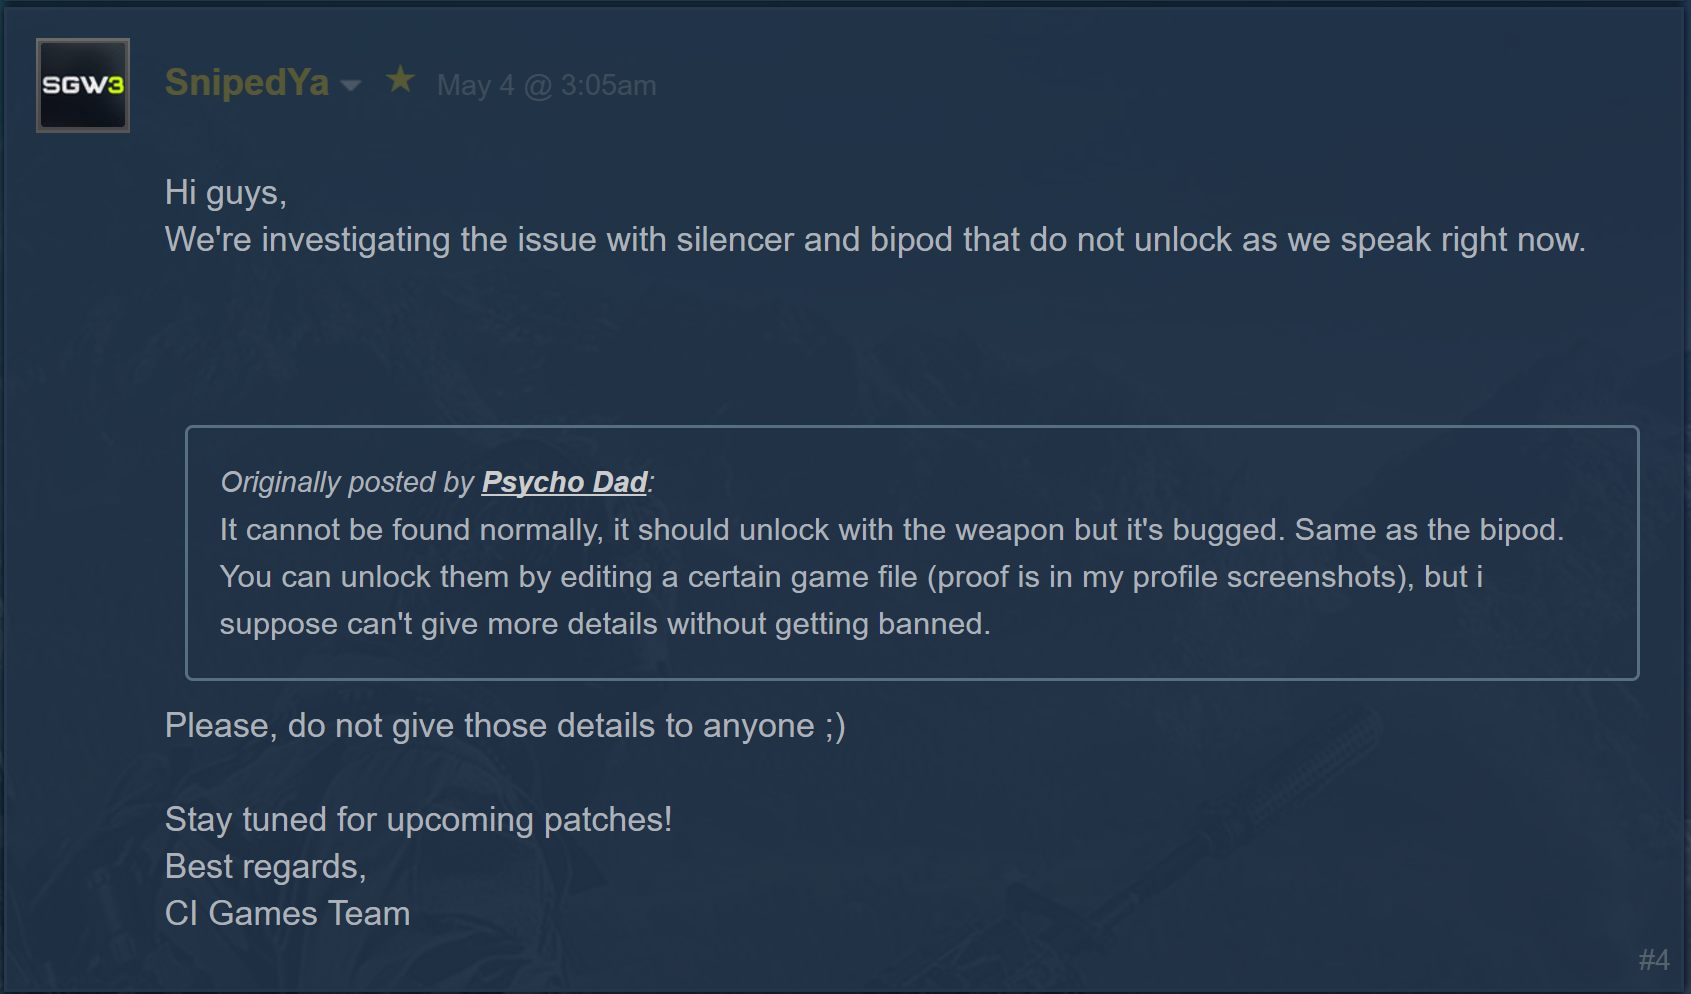The image size is (1691, 994).
Task: Click the winking ";)" emoticon text
Action: (x=835, y=726)
